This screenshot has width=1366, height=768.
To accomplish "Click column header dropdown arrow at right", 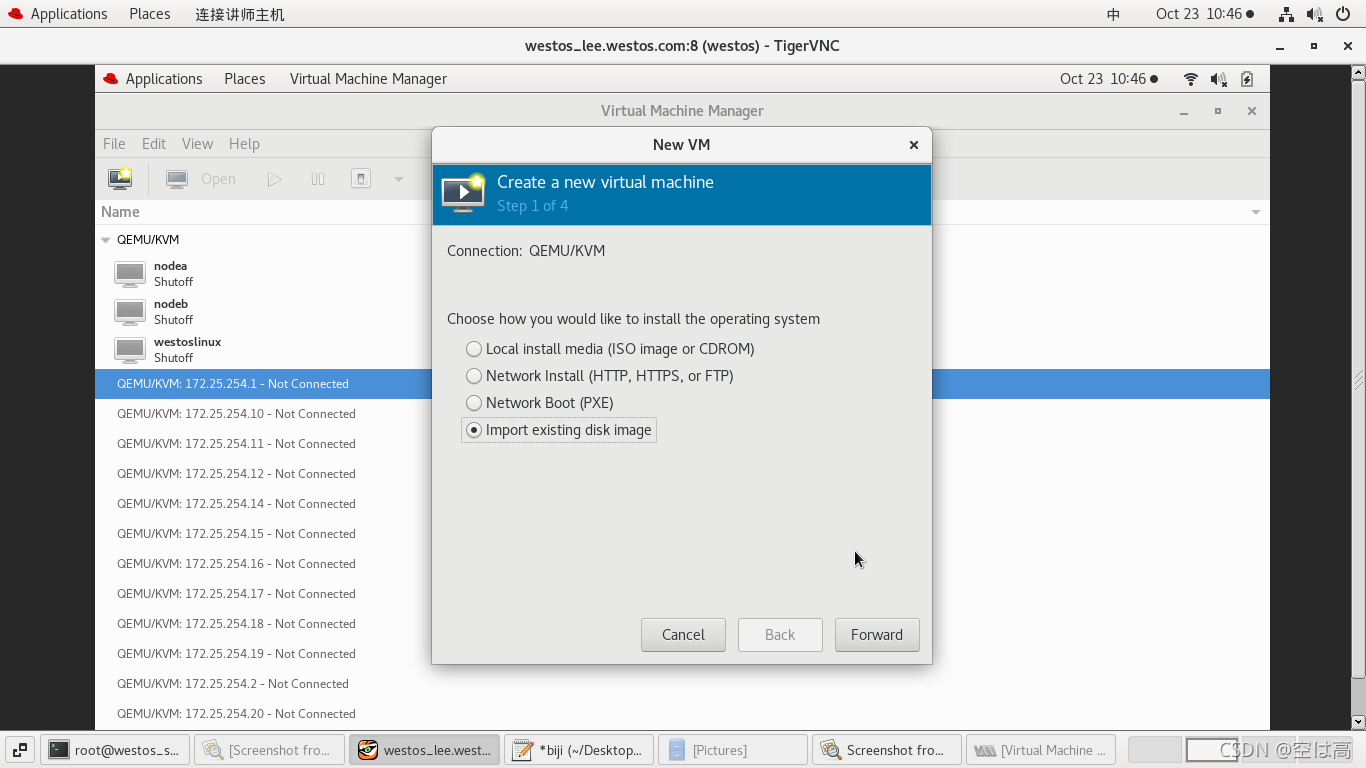I will (1256, 212).
